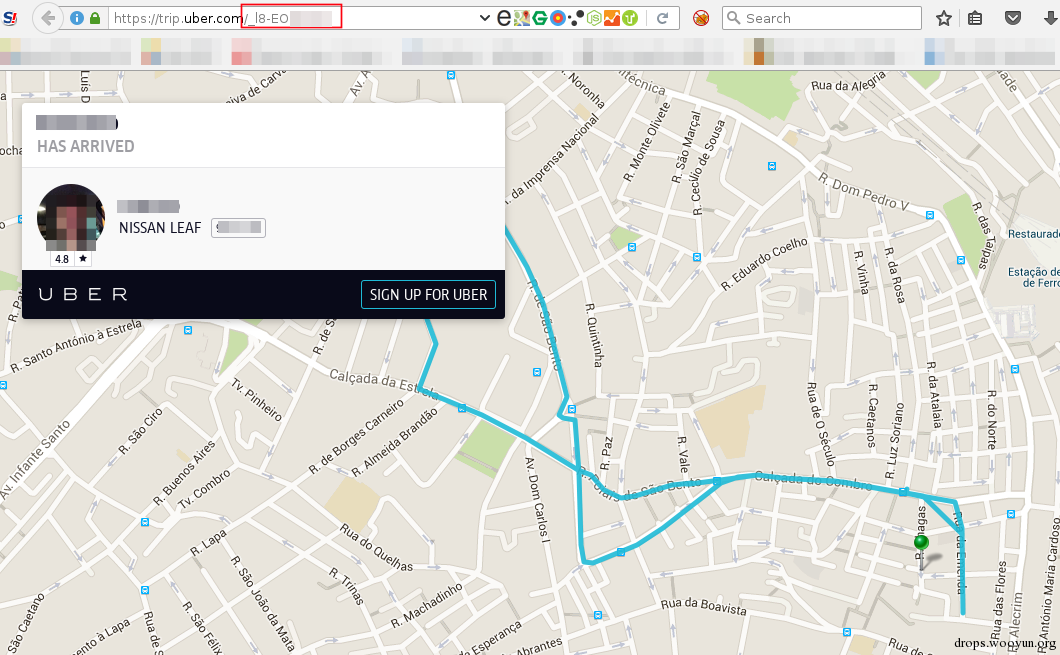Viewport: 1060px width, 655px height.
Task: Click the black 'e' detected-technology icon
Action: (503, 18)
